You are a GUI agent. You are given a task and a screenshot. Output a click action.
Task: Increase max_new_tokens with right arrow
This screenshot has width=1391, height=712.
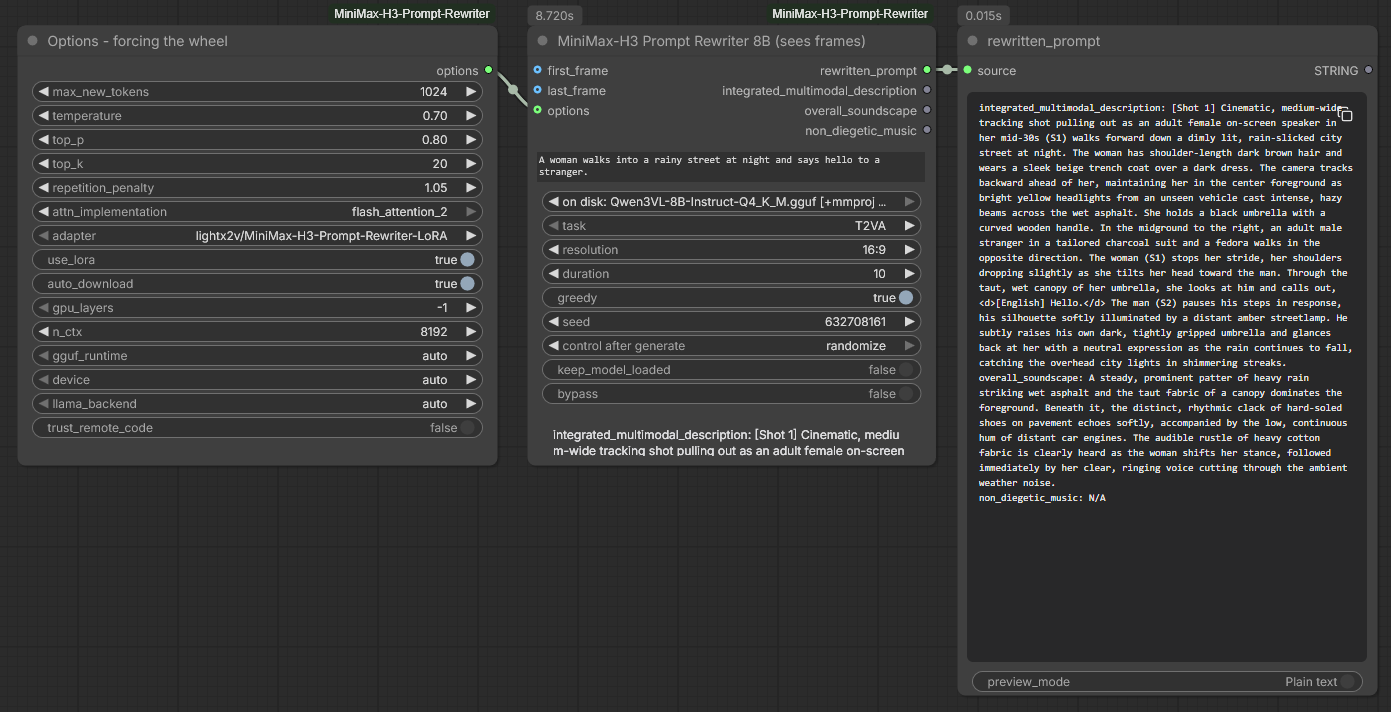[x=470, y=92]
